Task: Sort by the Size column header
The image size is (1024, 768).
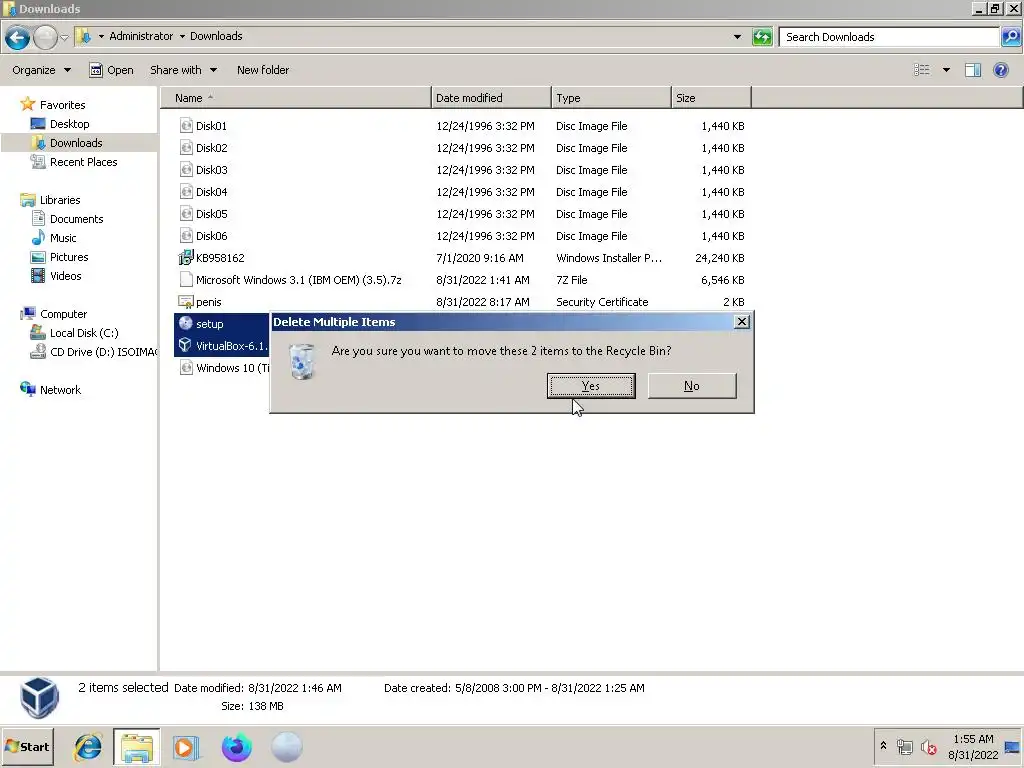Action: 711,98
